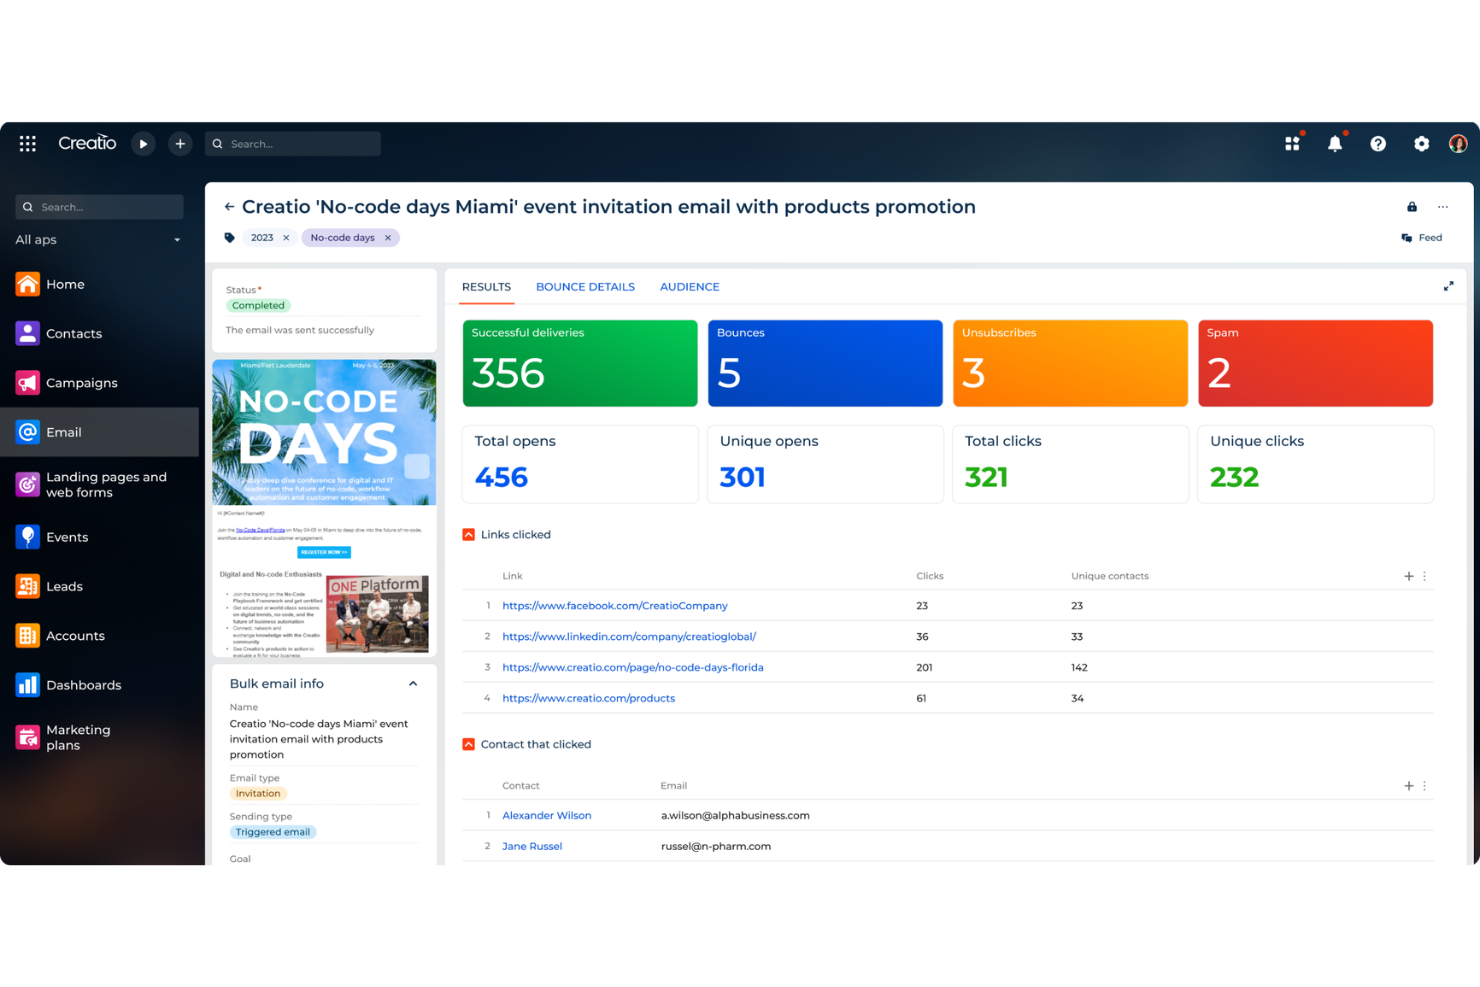
Task: Click the Total opens metric card
Action: [580, 464]
